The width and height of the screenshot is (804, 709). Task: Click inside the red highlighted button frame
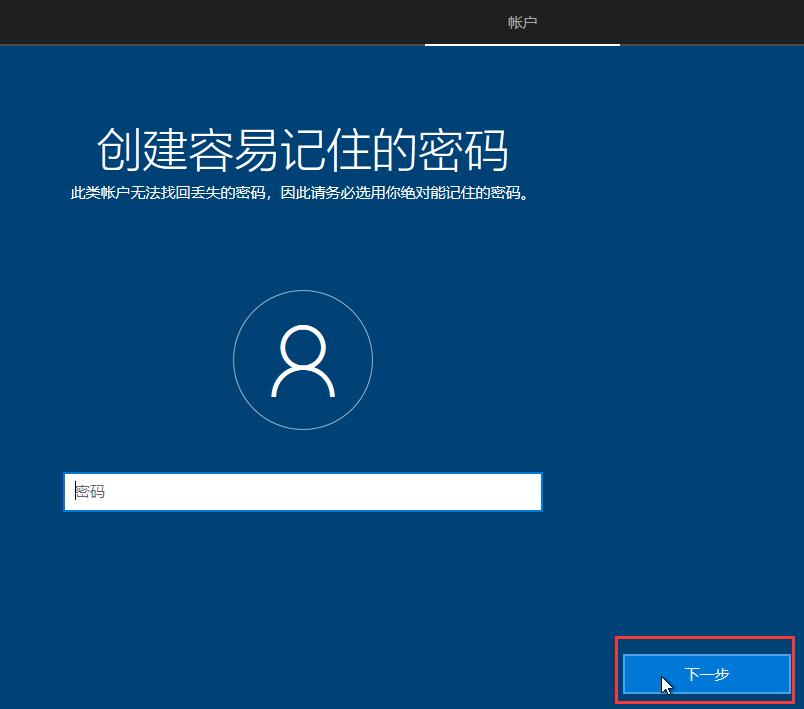[706, 673]
